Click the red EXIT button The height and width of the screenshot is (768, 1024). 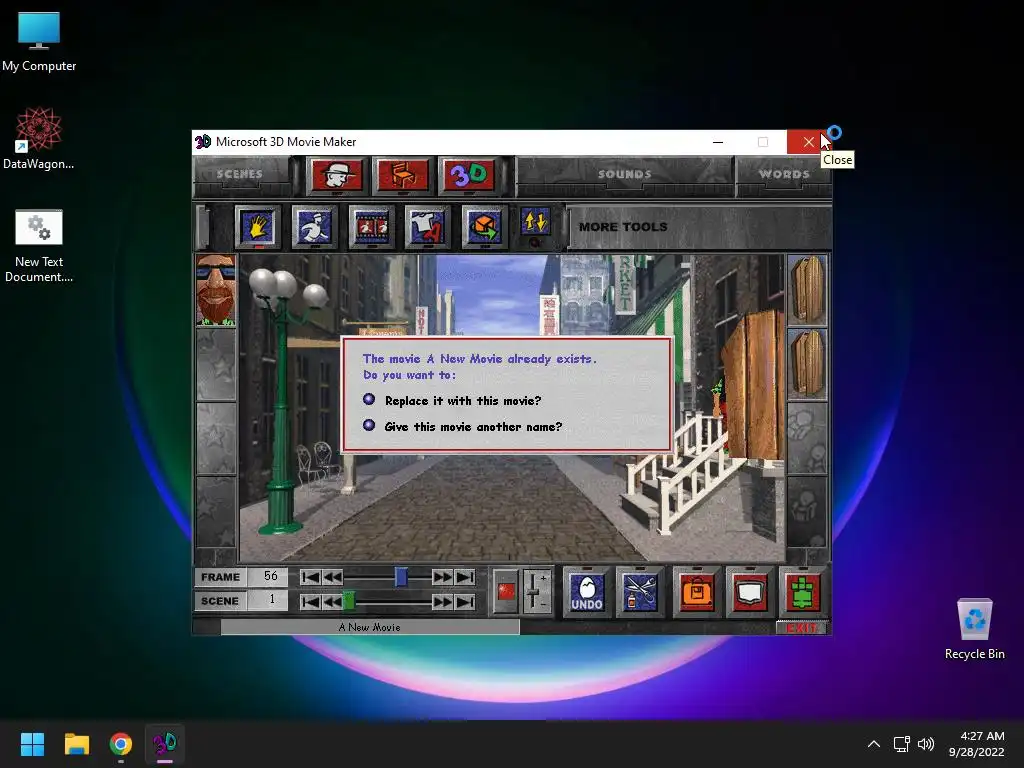tap(801, 628)
